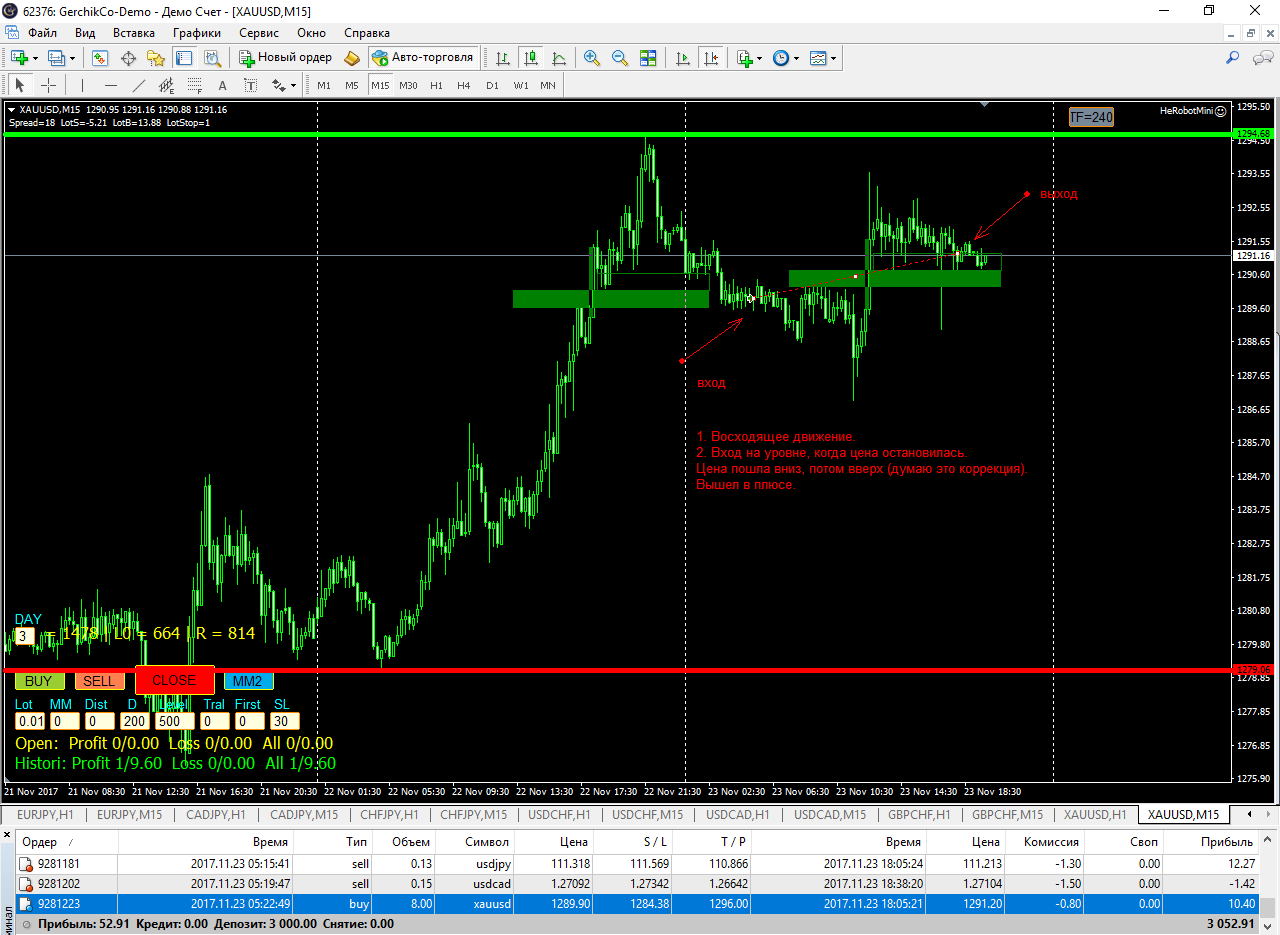Viewport: 1280px width, 935px height.
Task: Switch to H1 timeframe
Action: (436, 85)
